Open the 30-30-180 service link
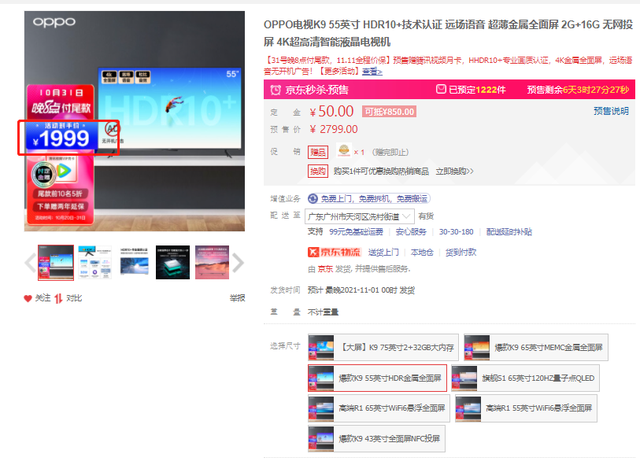This screenshot has width=640, height=465. pos(456,232)
